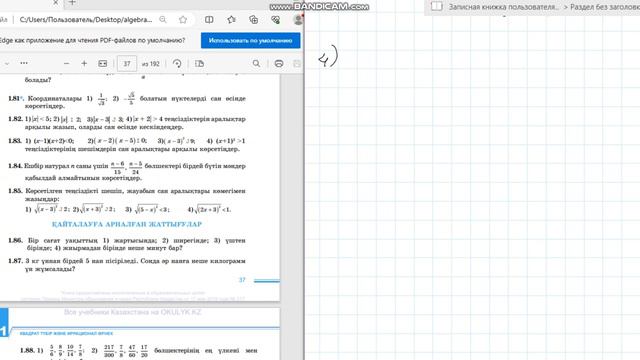640x360 pixels.
Task: Zoom out the PDF with minus
Action: 67,64
